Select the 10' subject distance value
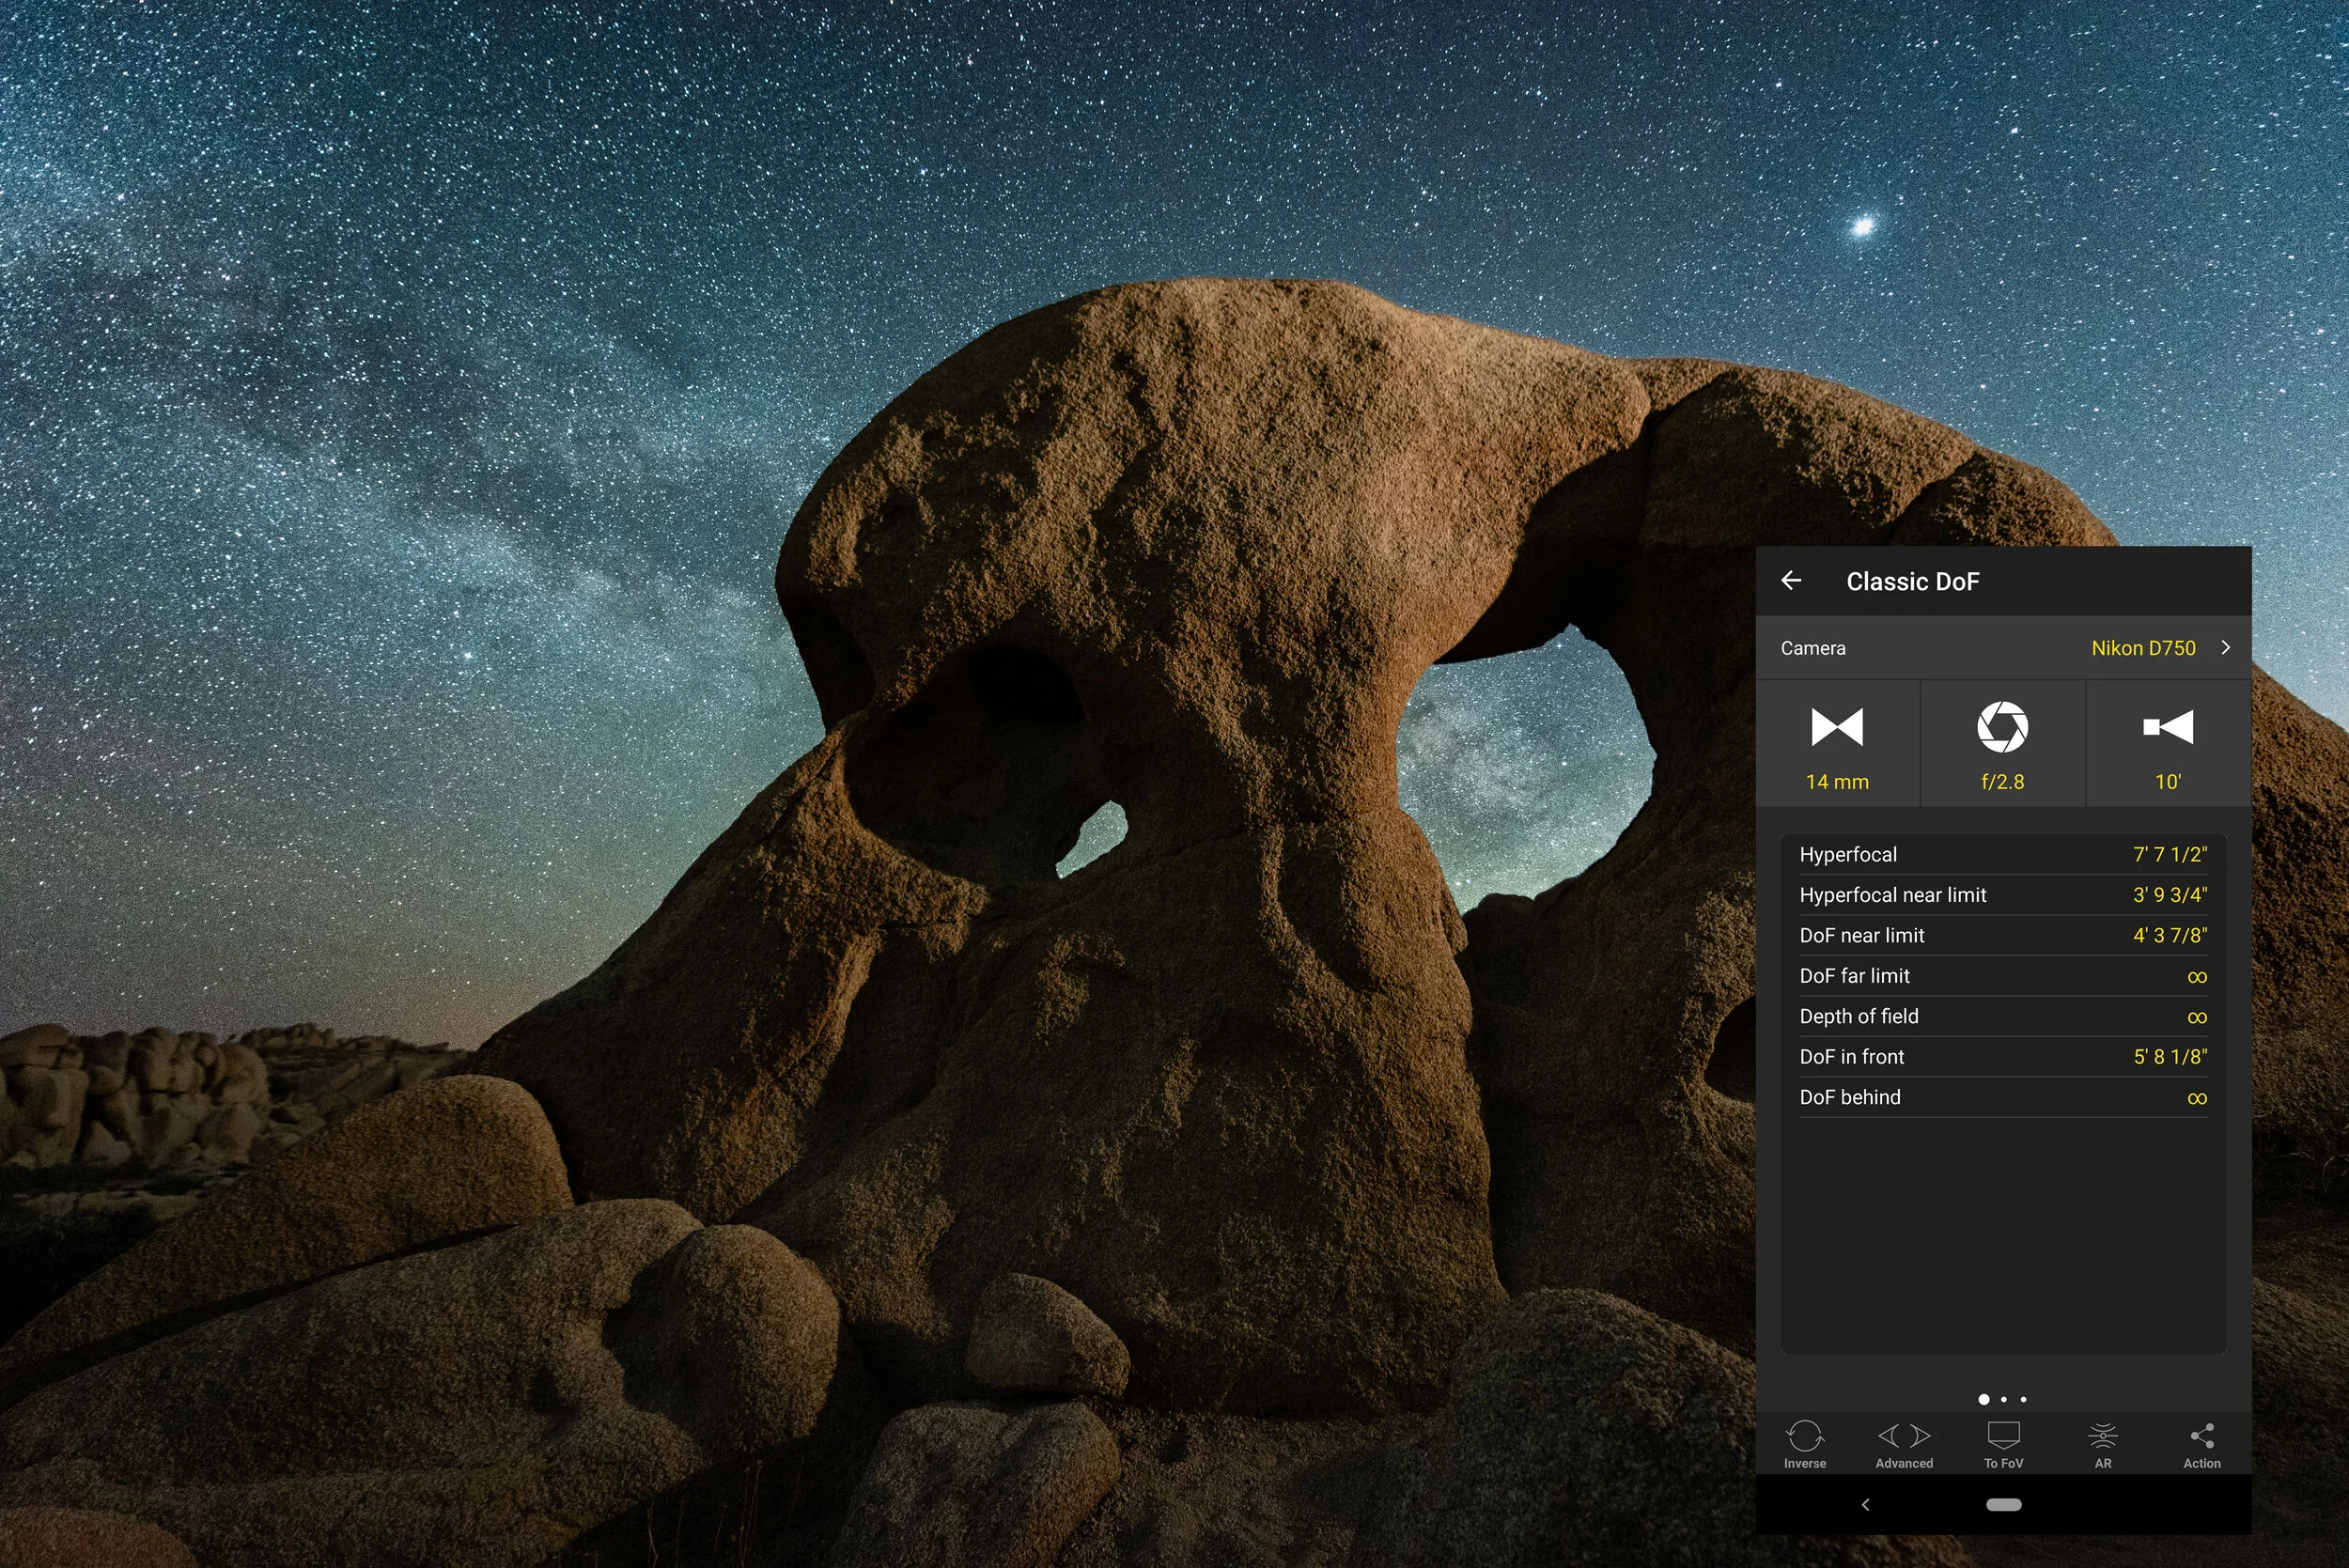This screenshot has width=2349, height=1568. point(2168,782)
